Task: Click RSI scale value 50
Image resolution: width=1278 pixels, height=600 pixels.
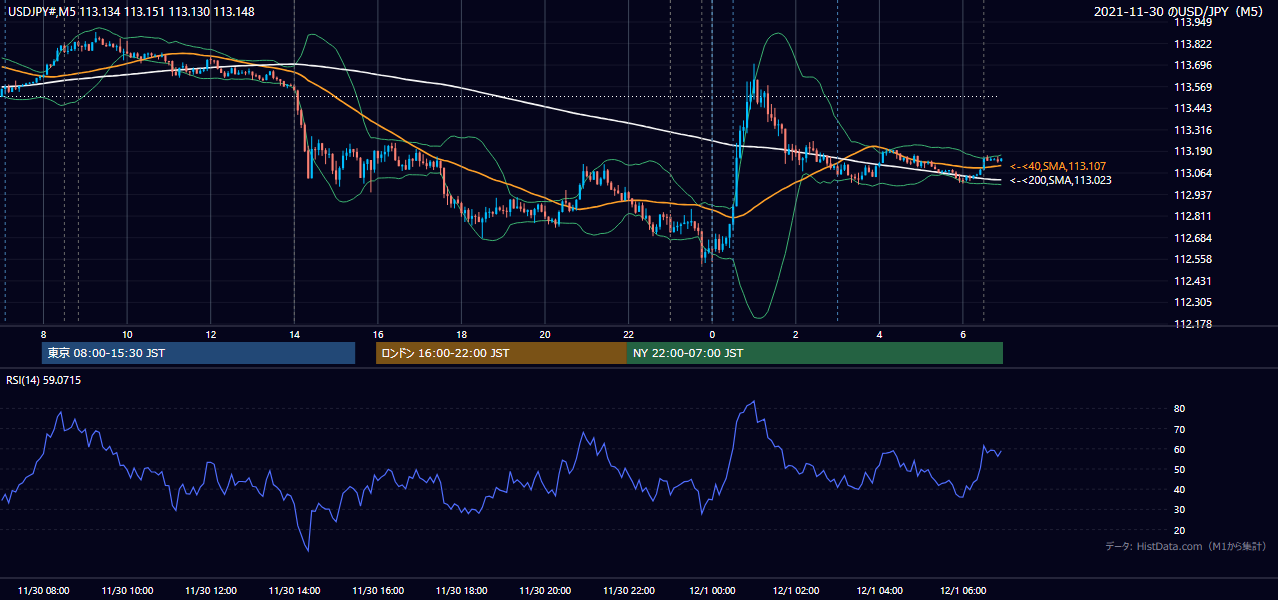Action: click(1180, 469)
